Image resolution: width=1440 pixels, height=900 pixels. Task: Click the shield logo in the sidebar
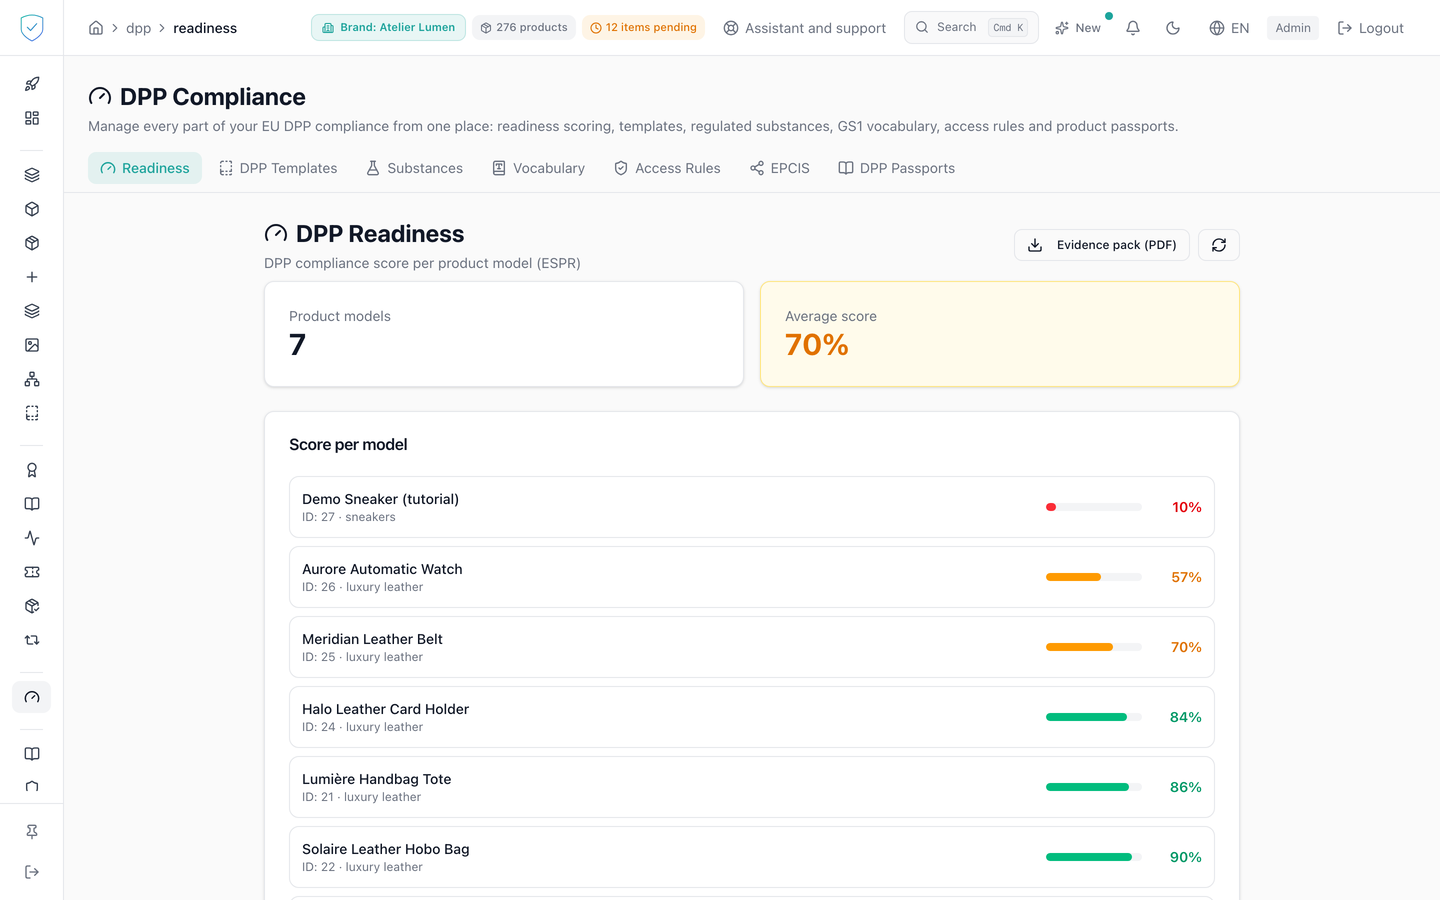click(32, 28)
